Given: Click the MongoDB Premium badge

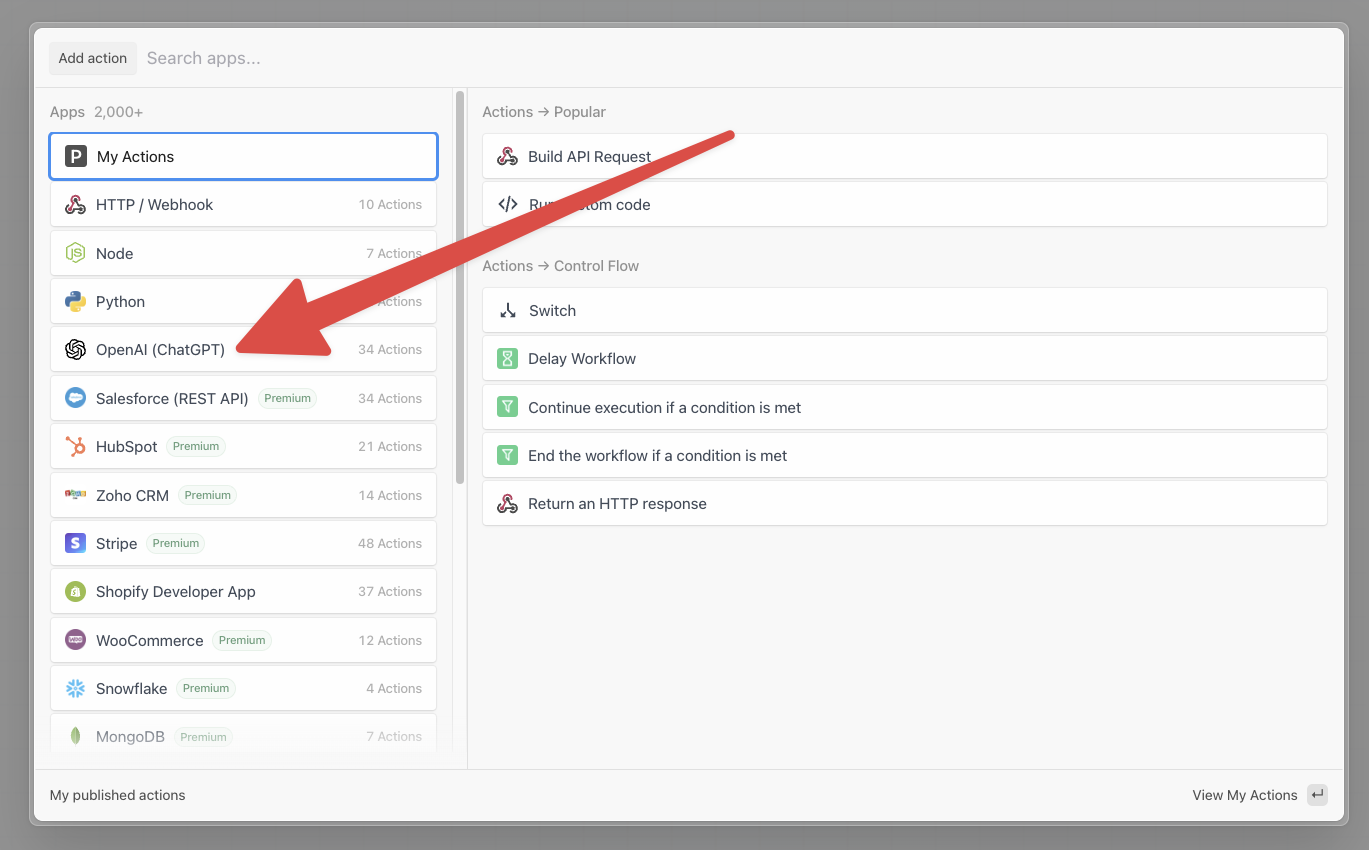Looking at the screenshot, I should 203,737.
